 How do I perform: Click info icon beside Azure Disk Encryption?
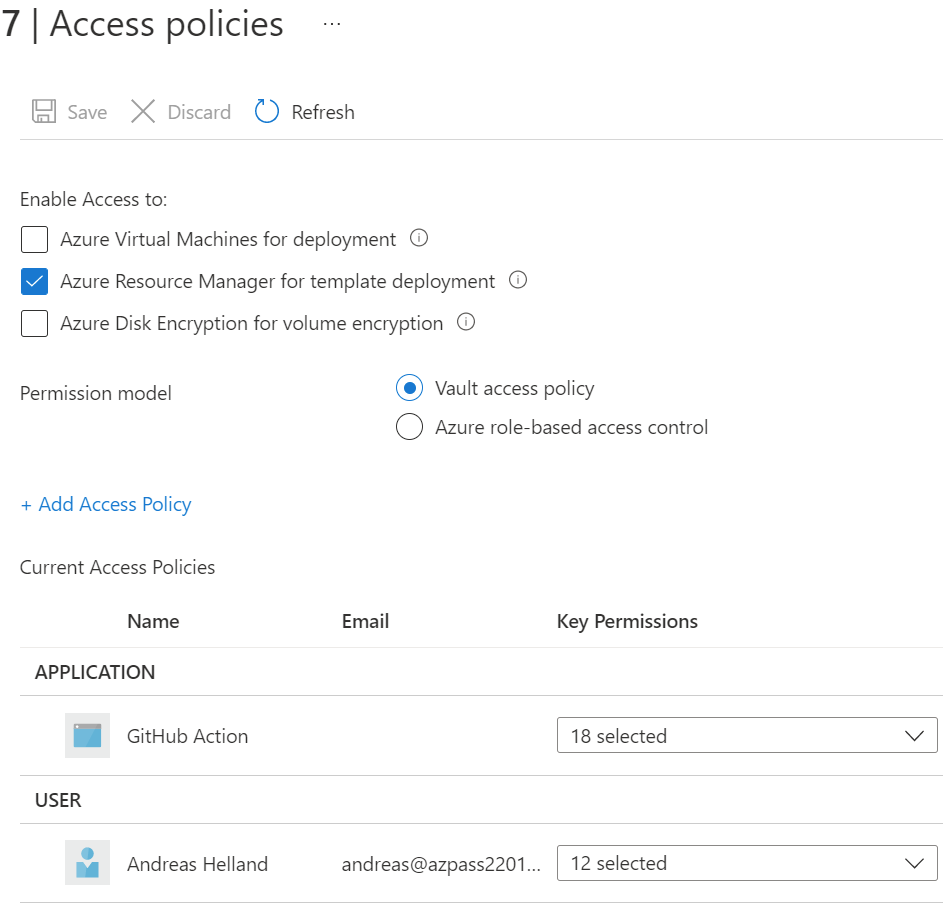click(466, 323)
